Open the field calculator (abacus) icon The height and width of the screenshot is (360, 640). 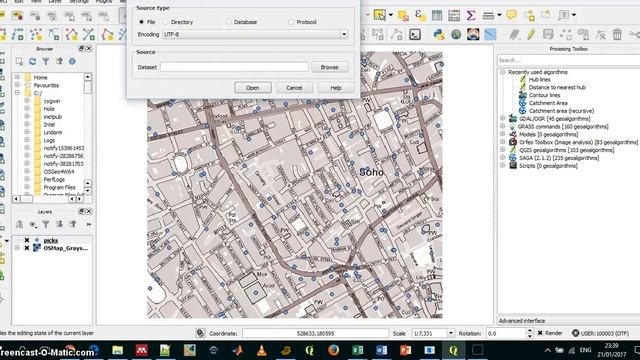tap(454, 15)
